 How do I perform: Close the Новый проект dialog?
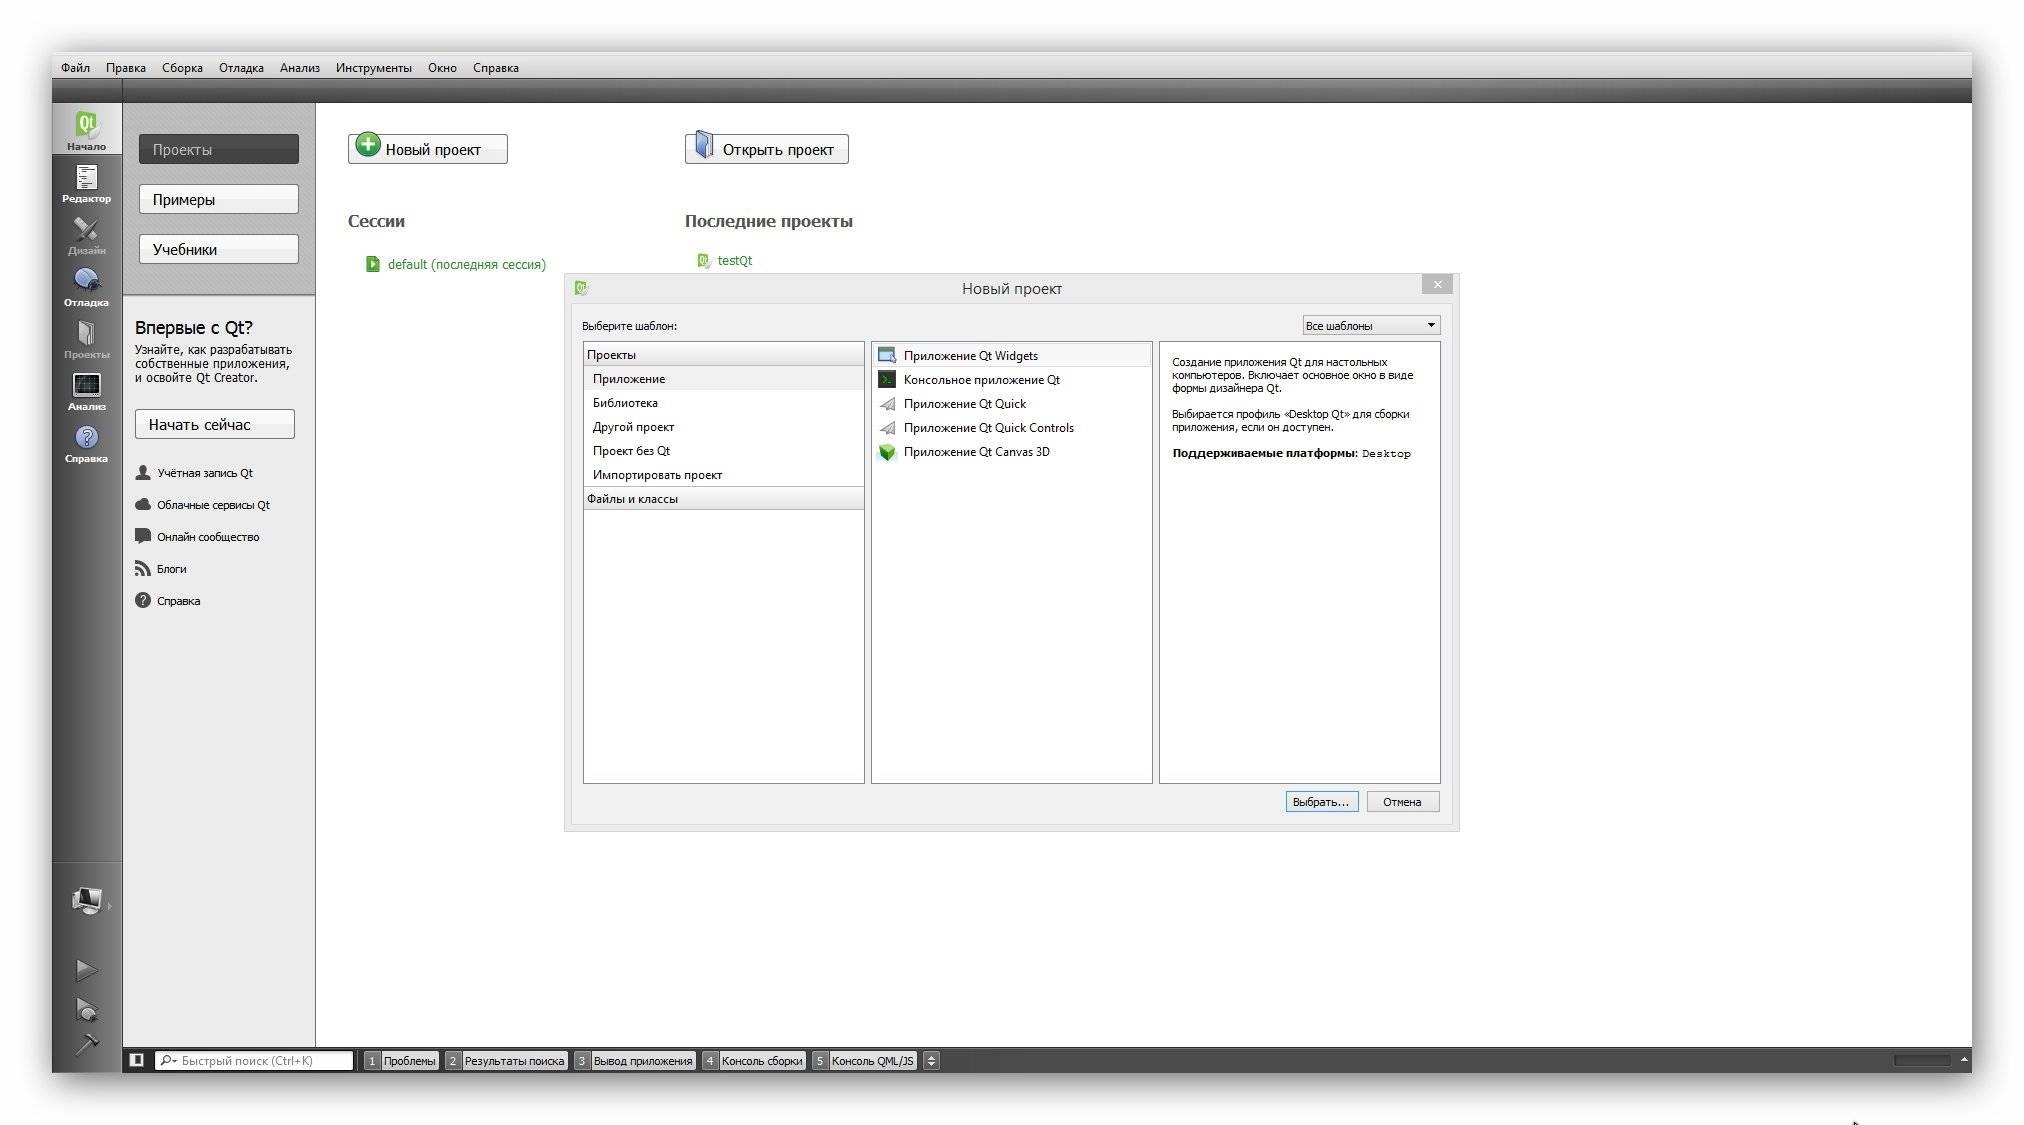click(x=1437, y=285)
